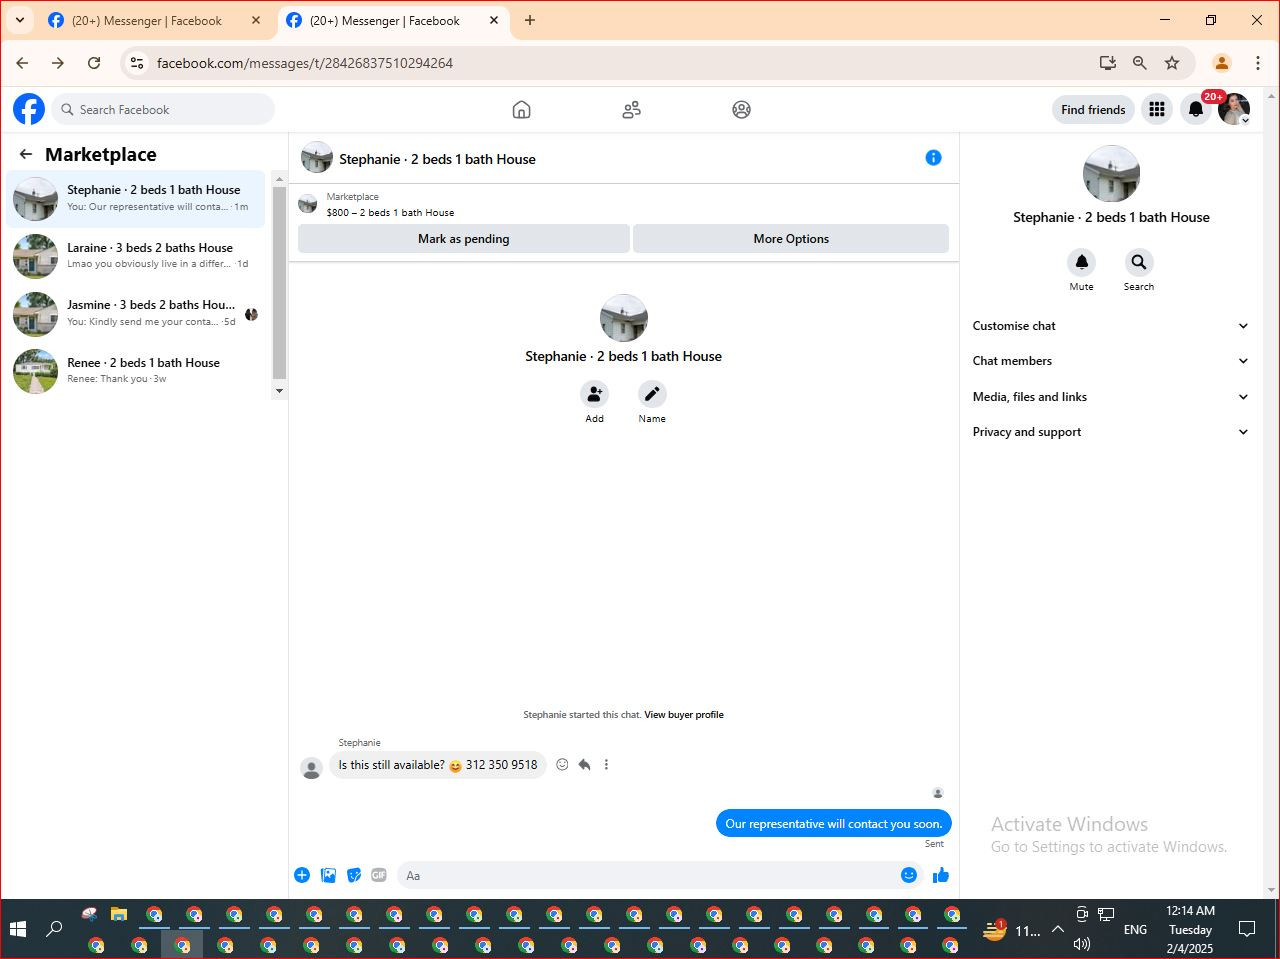
Task: Open Jasmine 3 beds 2 baths chat
Action: click(136, 314)
